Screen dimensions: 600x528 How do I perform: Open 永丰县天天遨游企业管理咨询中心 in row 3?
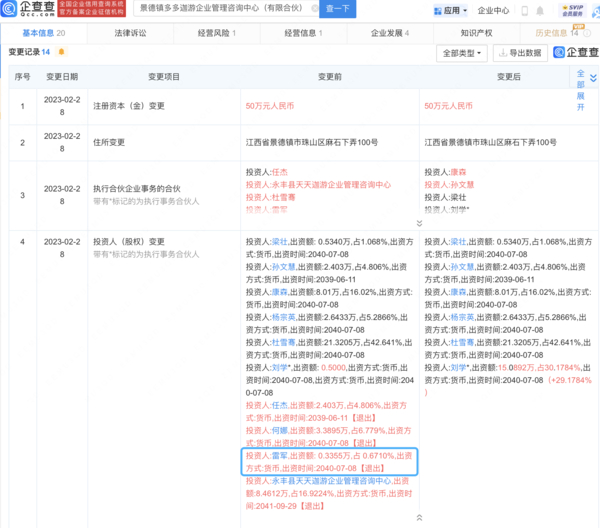point(331,185)
